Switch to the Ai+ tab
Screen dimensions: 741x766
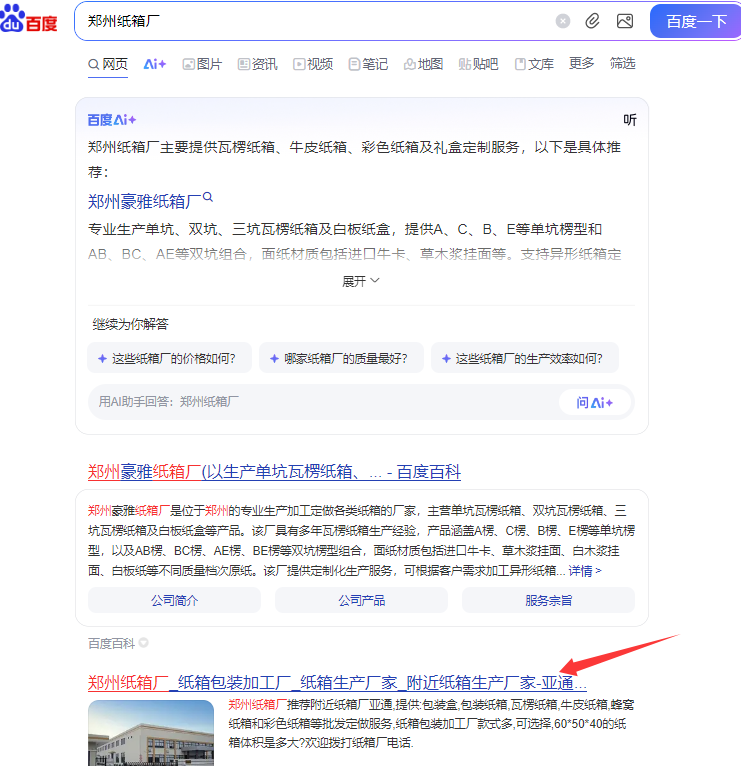pyautogui.click(x=155, y=64)
